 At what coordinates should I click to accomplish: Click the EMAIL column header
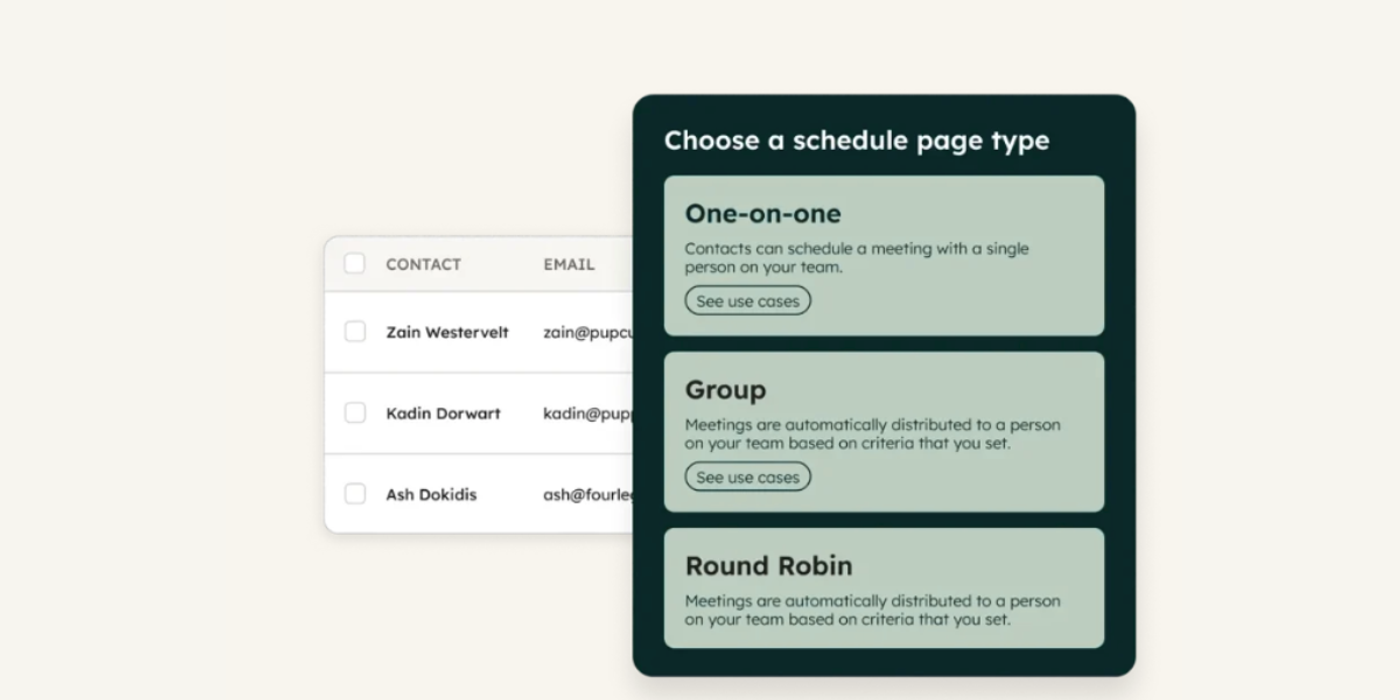click(568, 264)
